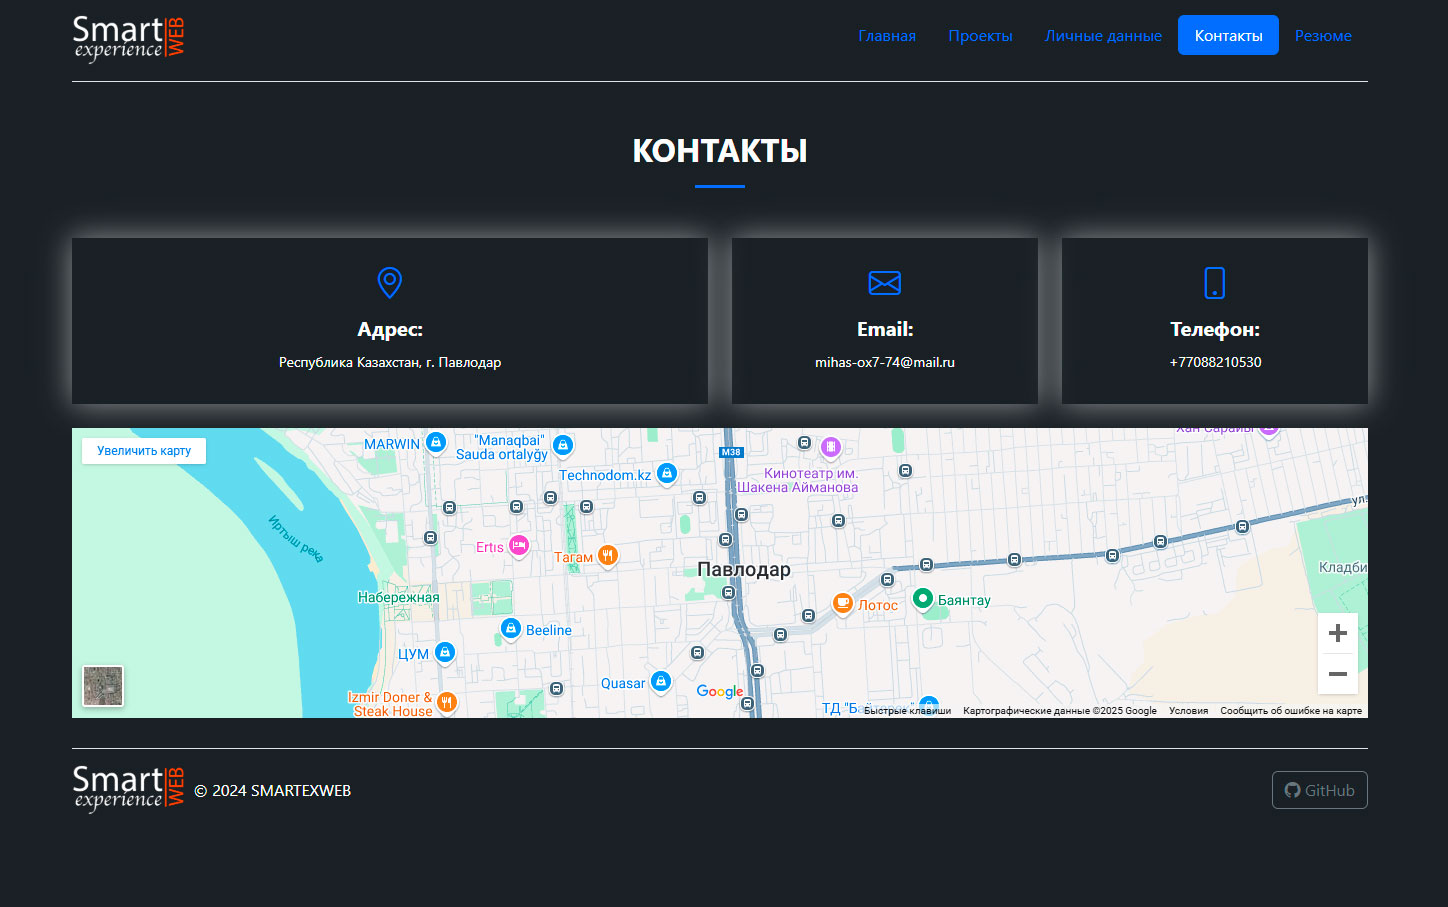Click the Technodom.kz shopping marker on map
This screenshot has width=1448, height=907.
pyautogui.click(x=667, y=473)
